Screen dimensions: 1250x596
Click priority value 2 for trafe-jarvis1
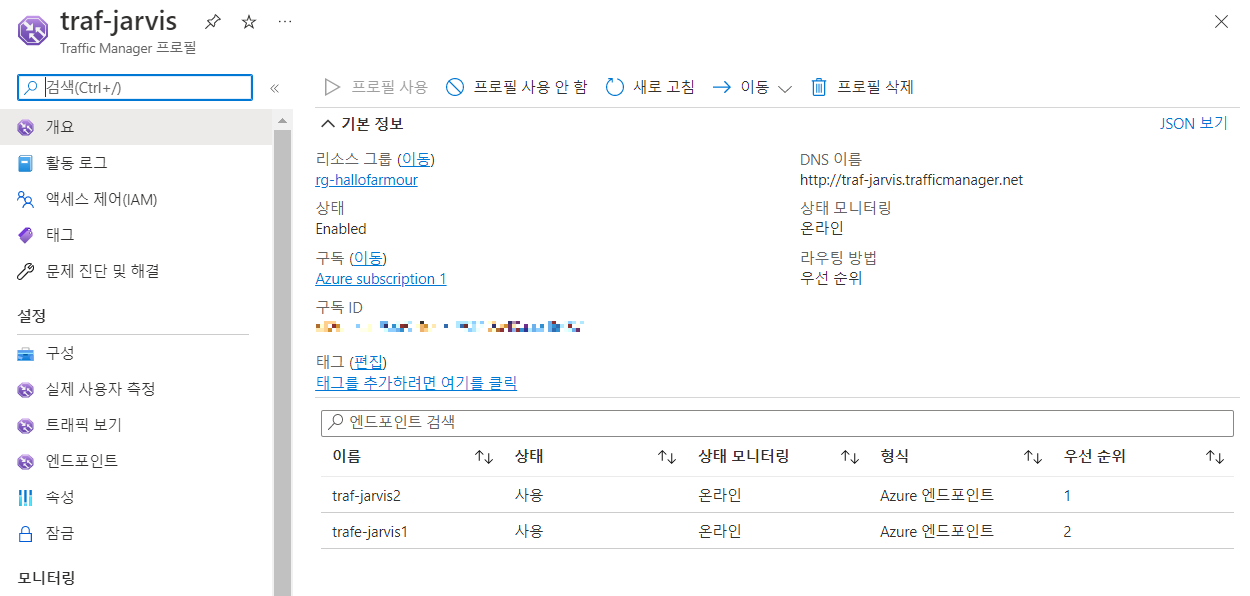coord(1067,532)
